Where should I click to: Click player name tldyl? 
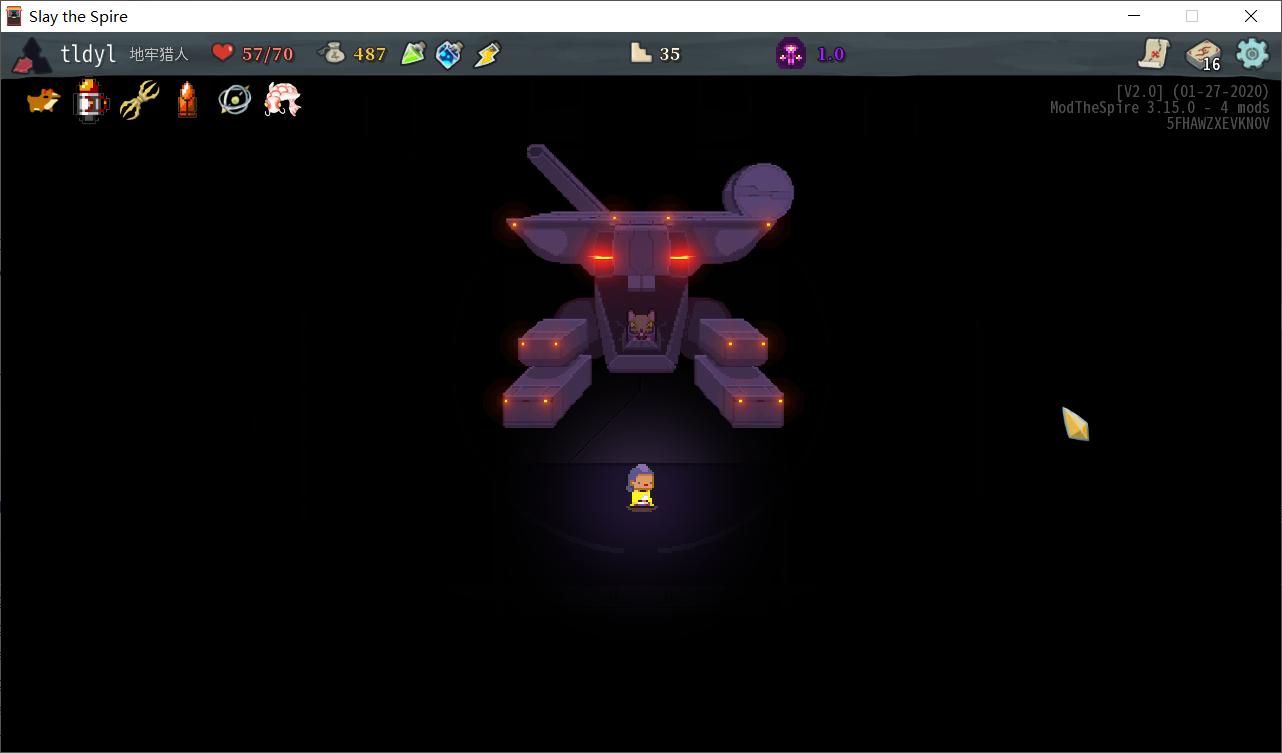pyautogui.click(x=88, y=54)
